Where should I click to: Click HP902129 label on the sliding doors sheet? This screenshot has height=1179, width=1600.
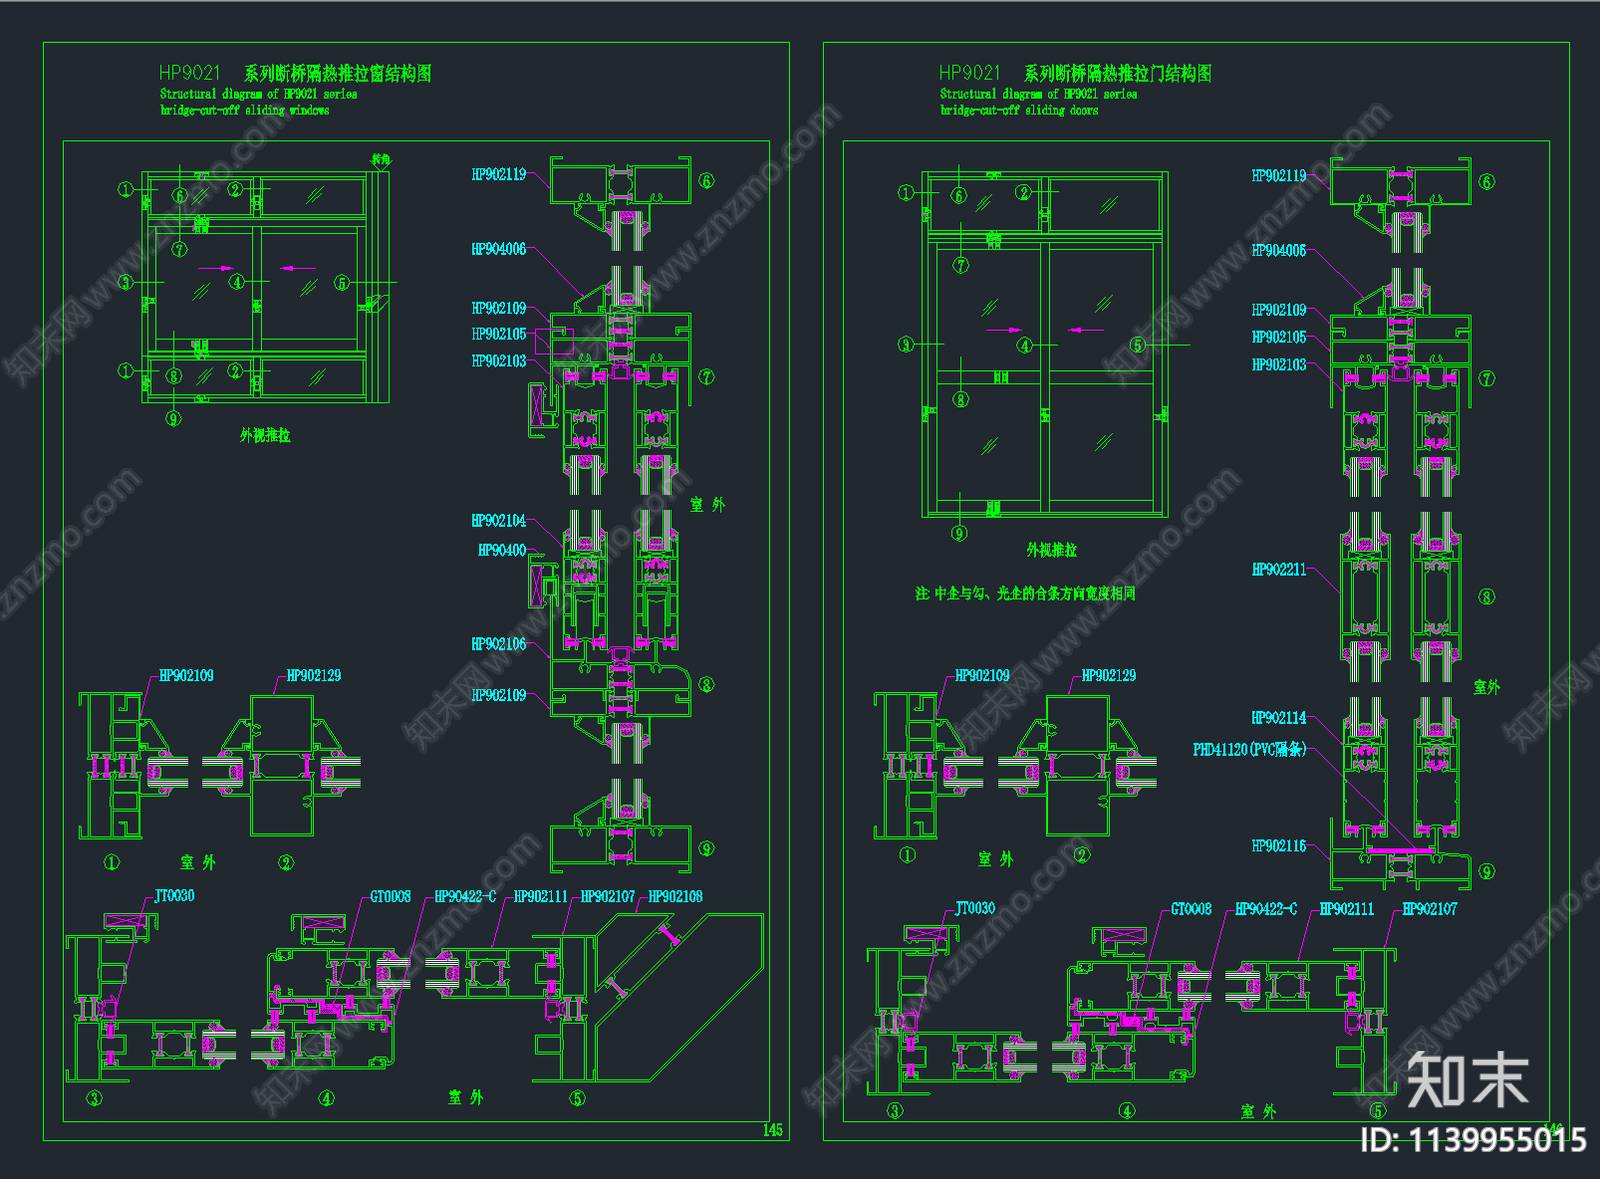pyautogui.click(x=1109, y=676)
